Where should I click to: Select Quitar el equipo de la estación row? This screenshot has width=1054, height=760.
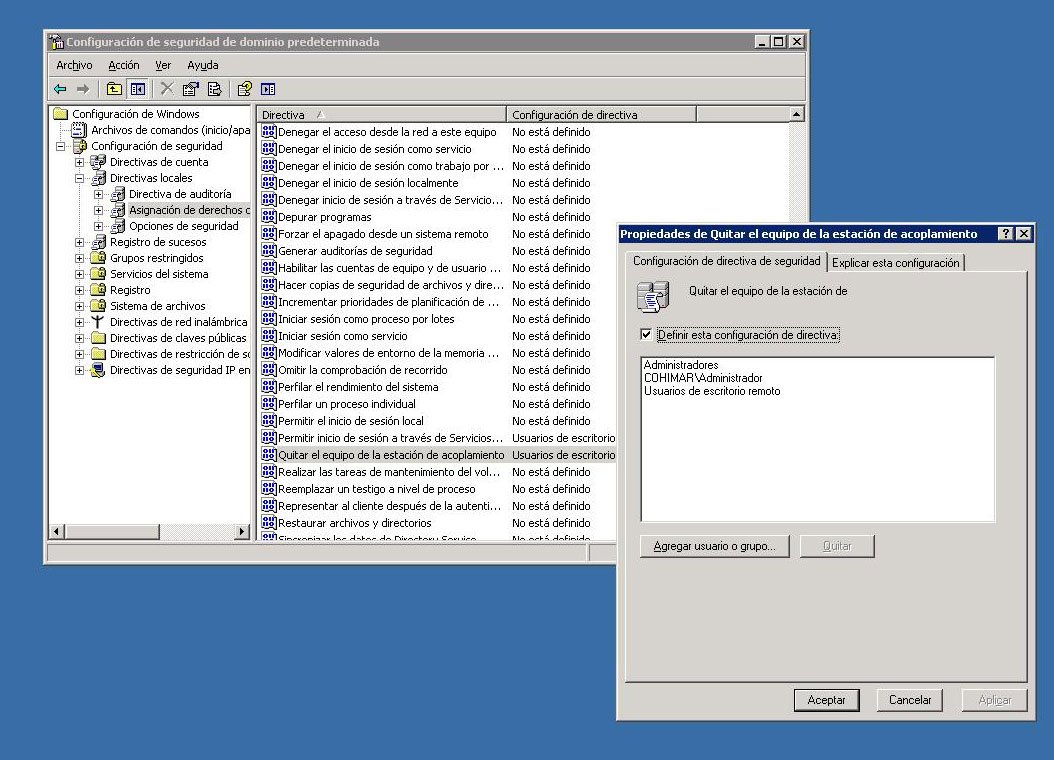click(438, 455)
